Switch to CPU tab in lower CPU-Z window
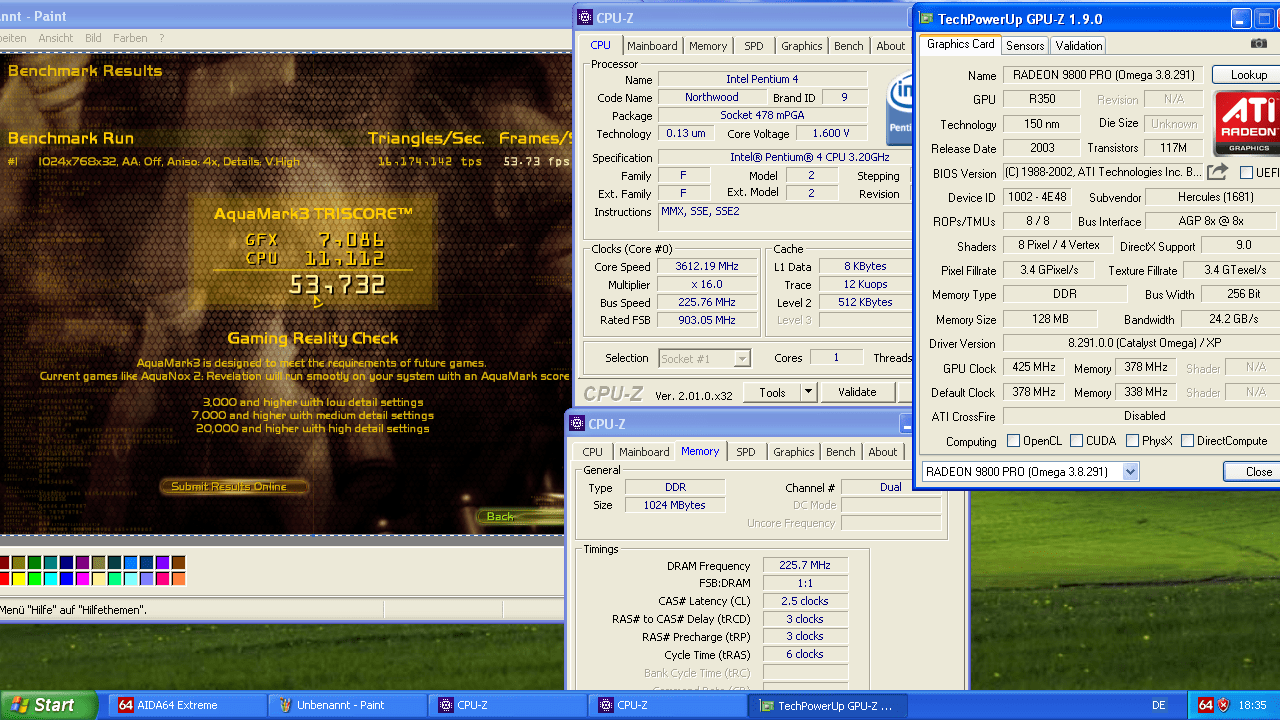 pyautogui.click(x=593, y=452)
